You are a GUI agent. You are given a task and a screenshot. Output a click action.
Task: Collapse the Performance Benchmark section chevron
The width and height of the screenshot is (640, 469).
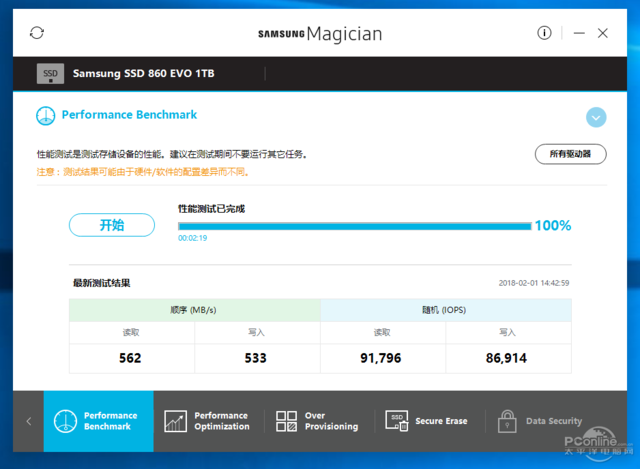click(596, 118)
